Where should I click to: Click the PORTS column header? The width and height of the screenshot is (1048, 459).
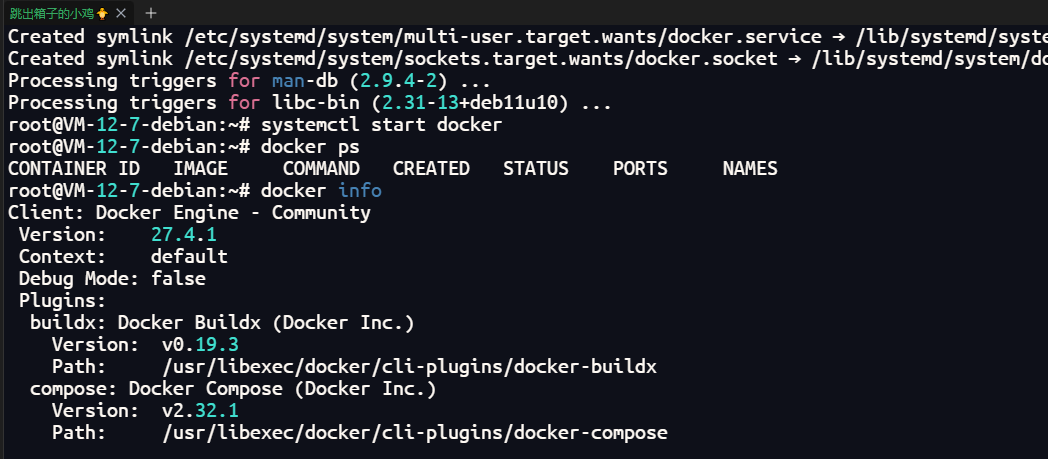(x=640, y=169)
